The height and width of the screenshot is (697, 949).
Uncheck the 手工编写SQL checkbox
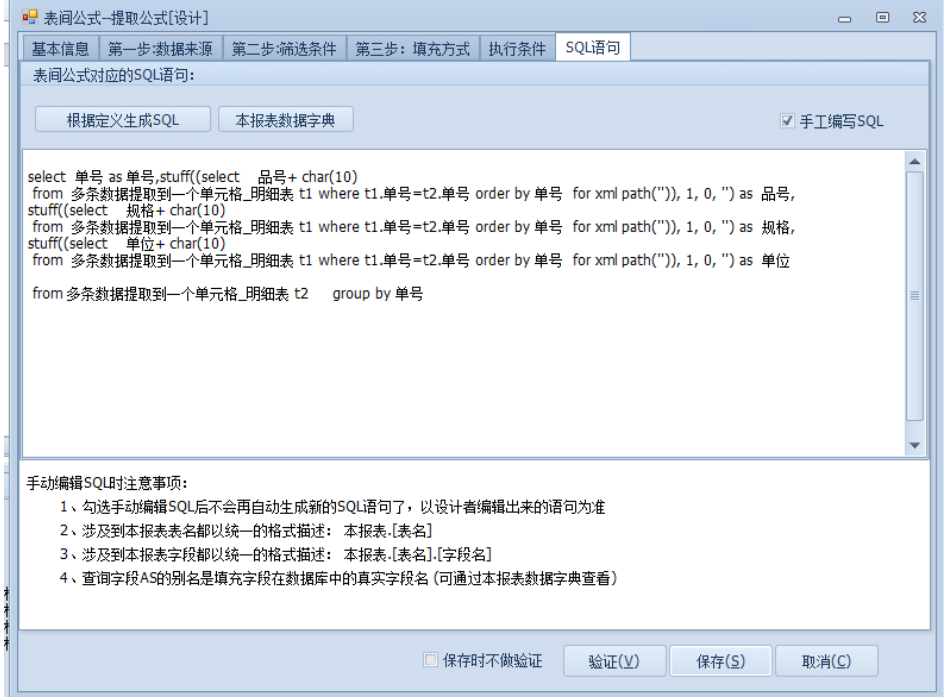[x=787, y=122]
